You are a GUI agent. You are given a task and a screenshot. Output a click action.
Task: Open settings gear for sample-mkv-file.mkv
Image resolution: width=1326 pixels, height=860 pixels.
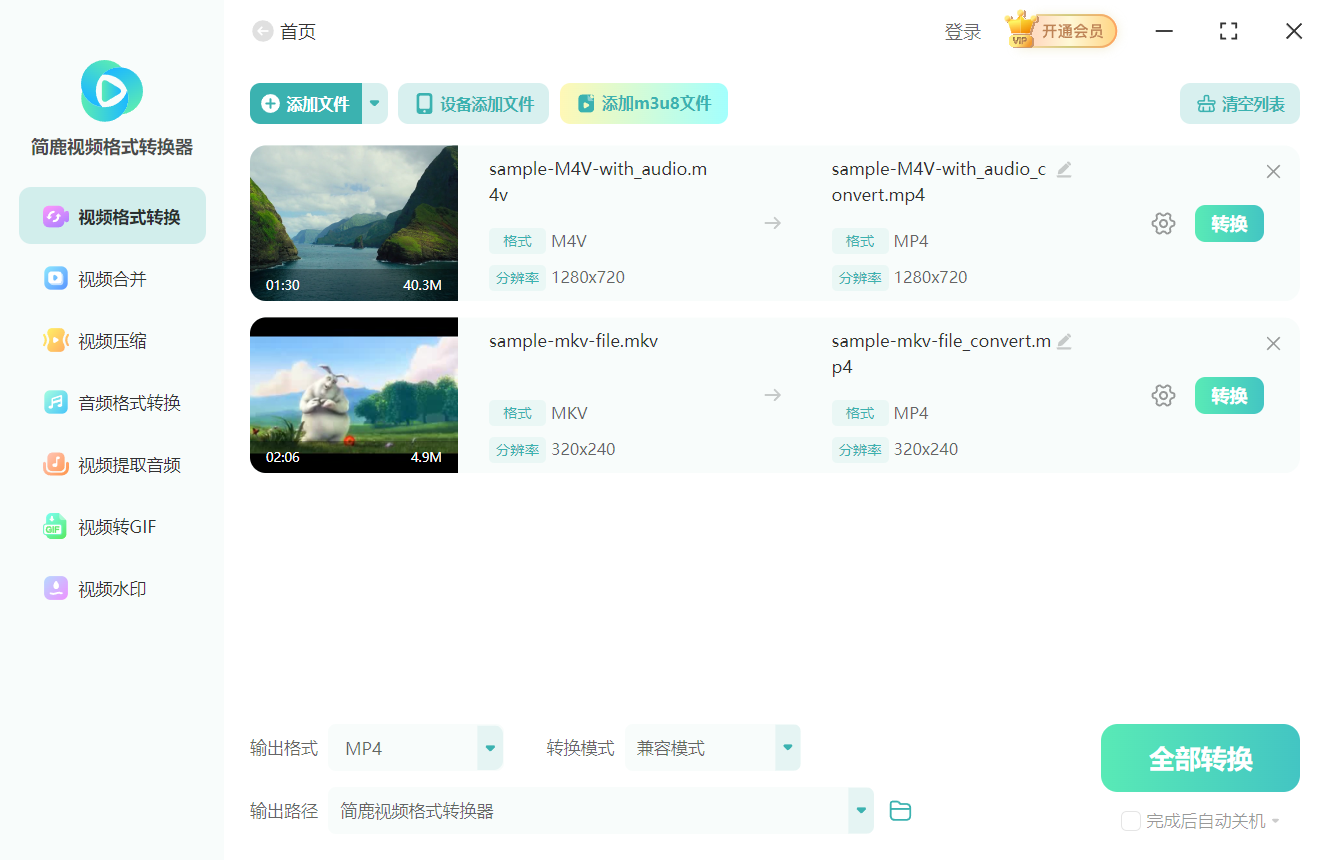coord(1163,396)
